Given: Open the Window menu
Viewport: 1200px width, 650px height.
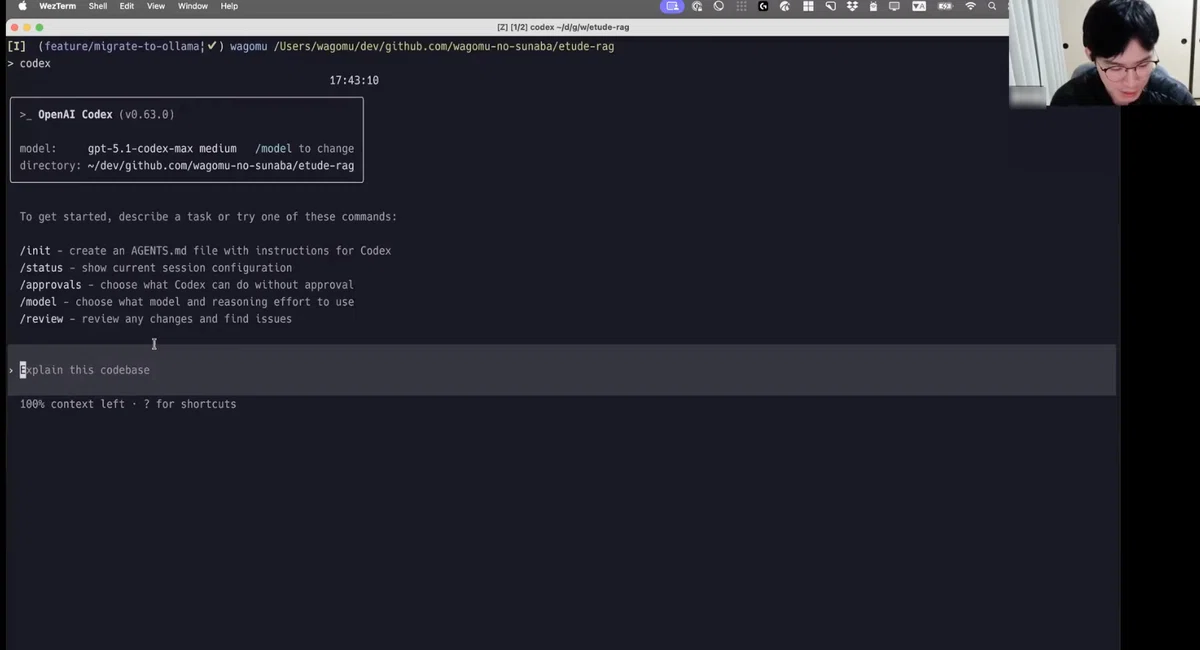Looking at the screenshot, I should click(x=193, y=6).
